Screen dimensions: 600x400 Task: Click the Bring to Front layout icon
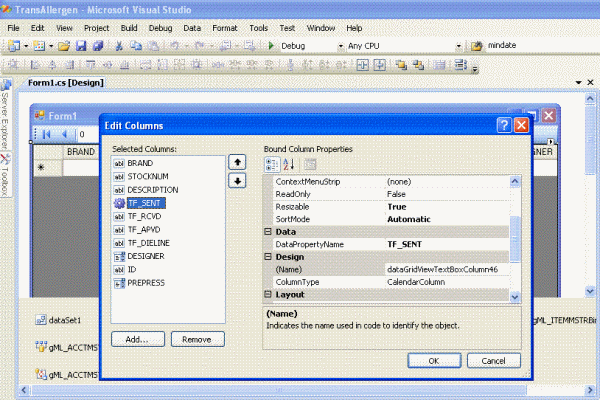pos(401,65)
